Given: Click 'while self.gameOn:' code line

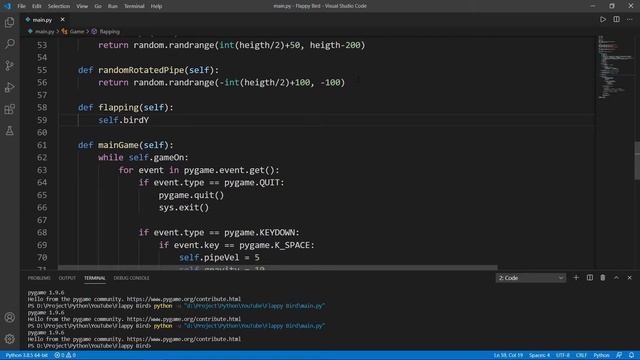Looking at the screenshot, I should point(143,157).
